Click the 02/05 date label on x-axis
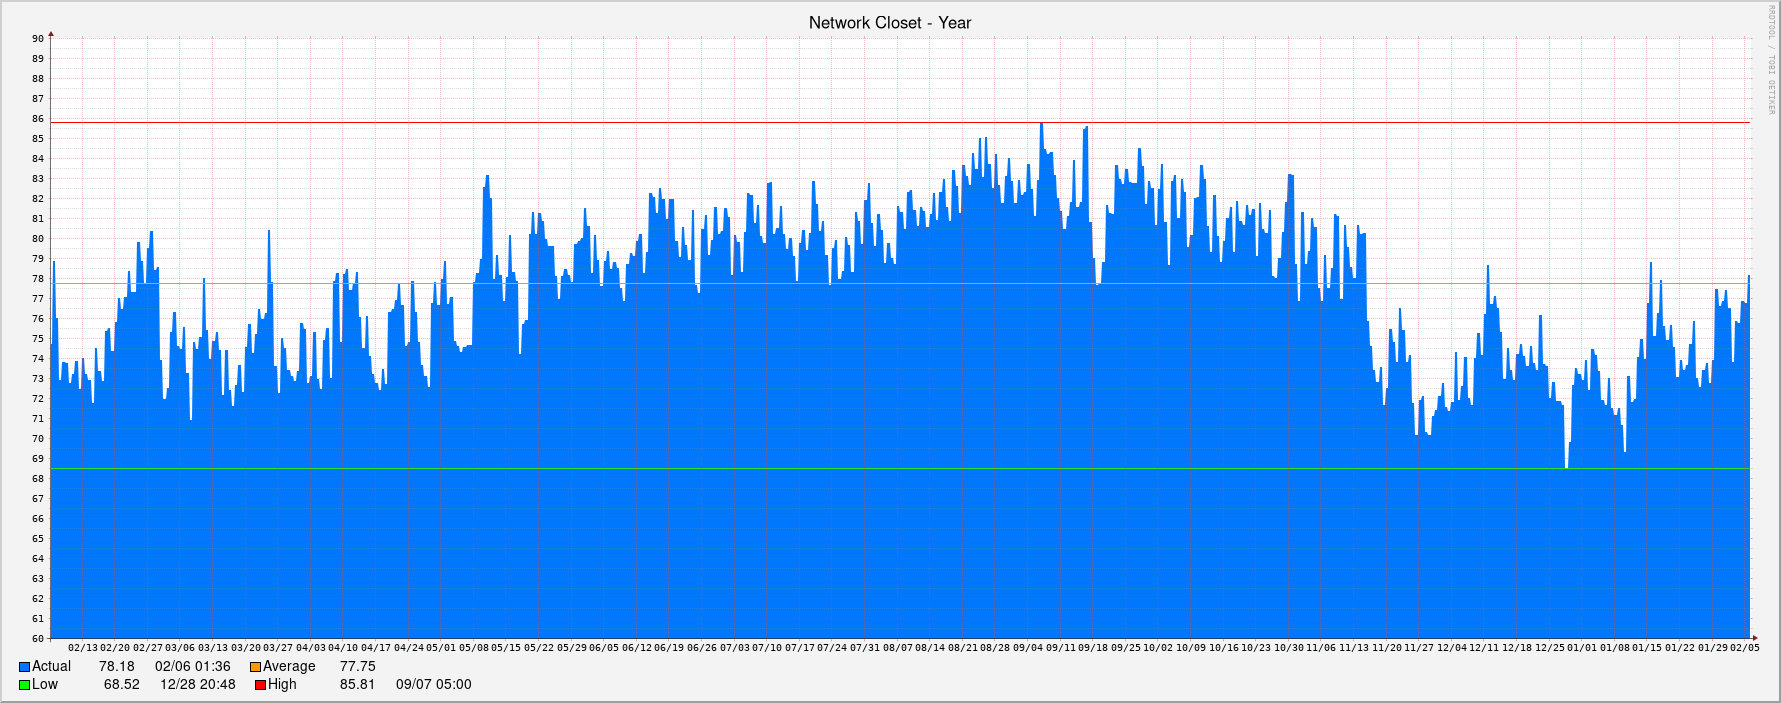Viewport: 1781px width, 703px height. (x=1744, y=648)
